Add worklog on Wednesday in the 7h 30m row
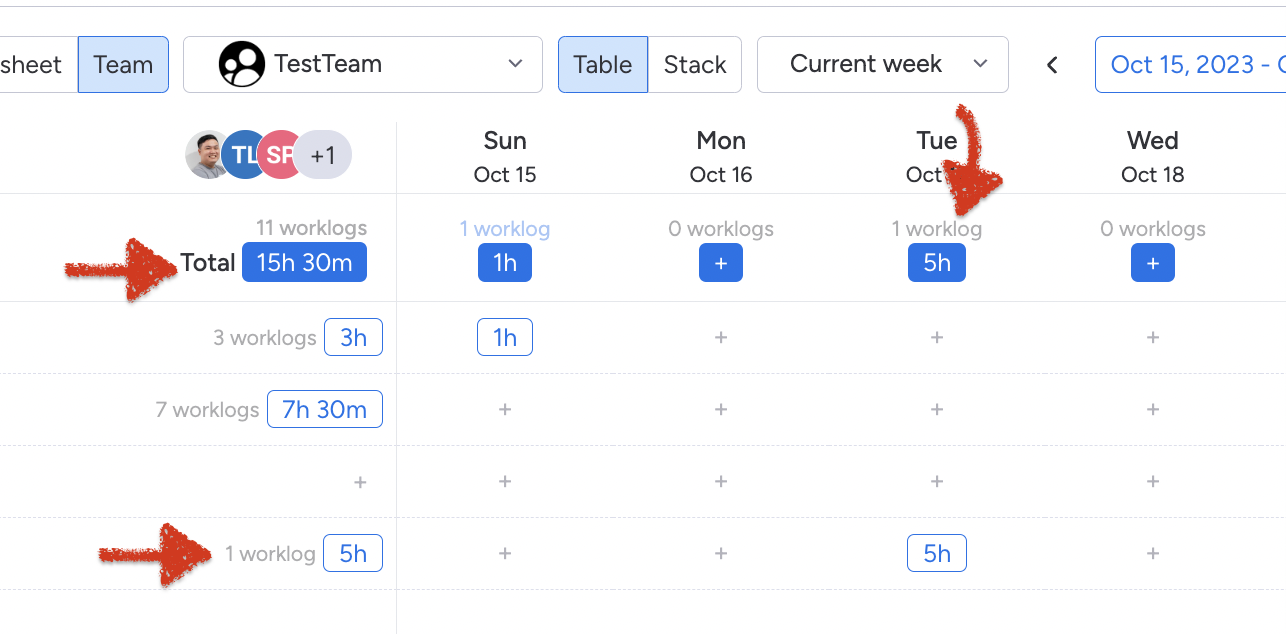1286x634 pixels. [x=1152, y=410]
